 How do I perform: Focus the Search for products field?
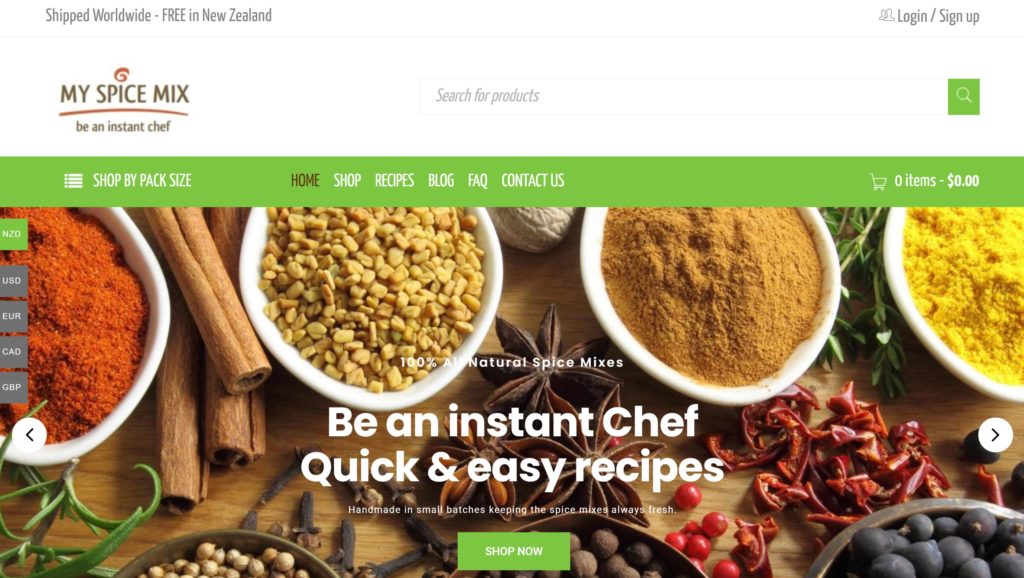(x=684, y=97)
